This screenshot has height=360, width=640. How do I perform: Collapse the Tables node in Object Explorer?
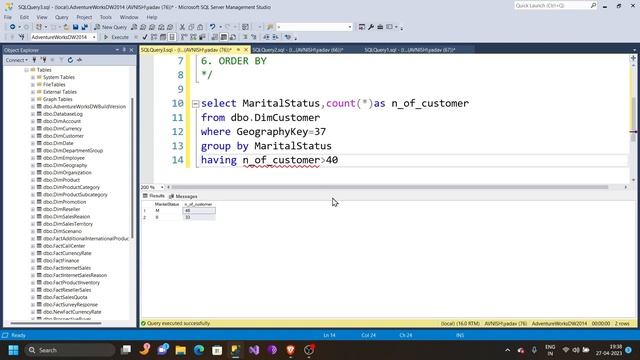point(27,70)
